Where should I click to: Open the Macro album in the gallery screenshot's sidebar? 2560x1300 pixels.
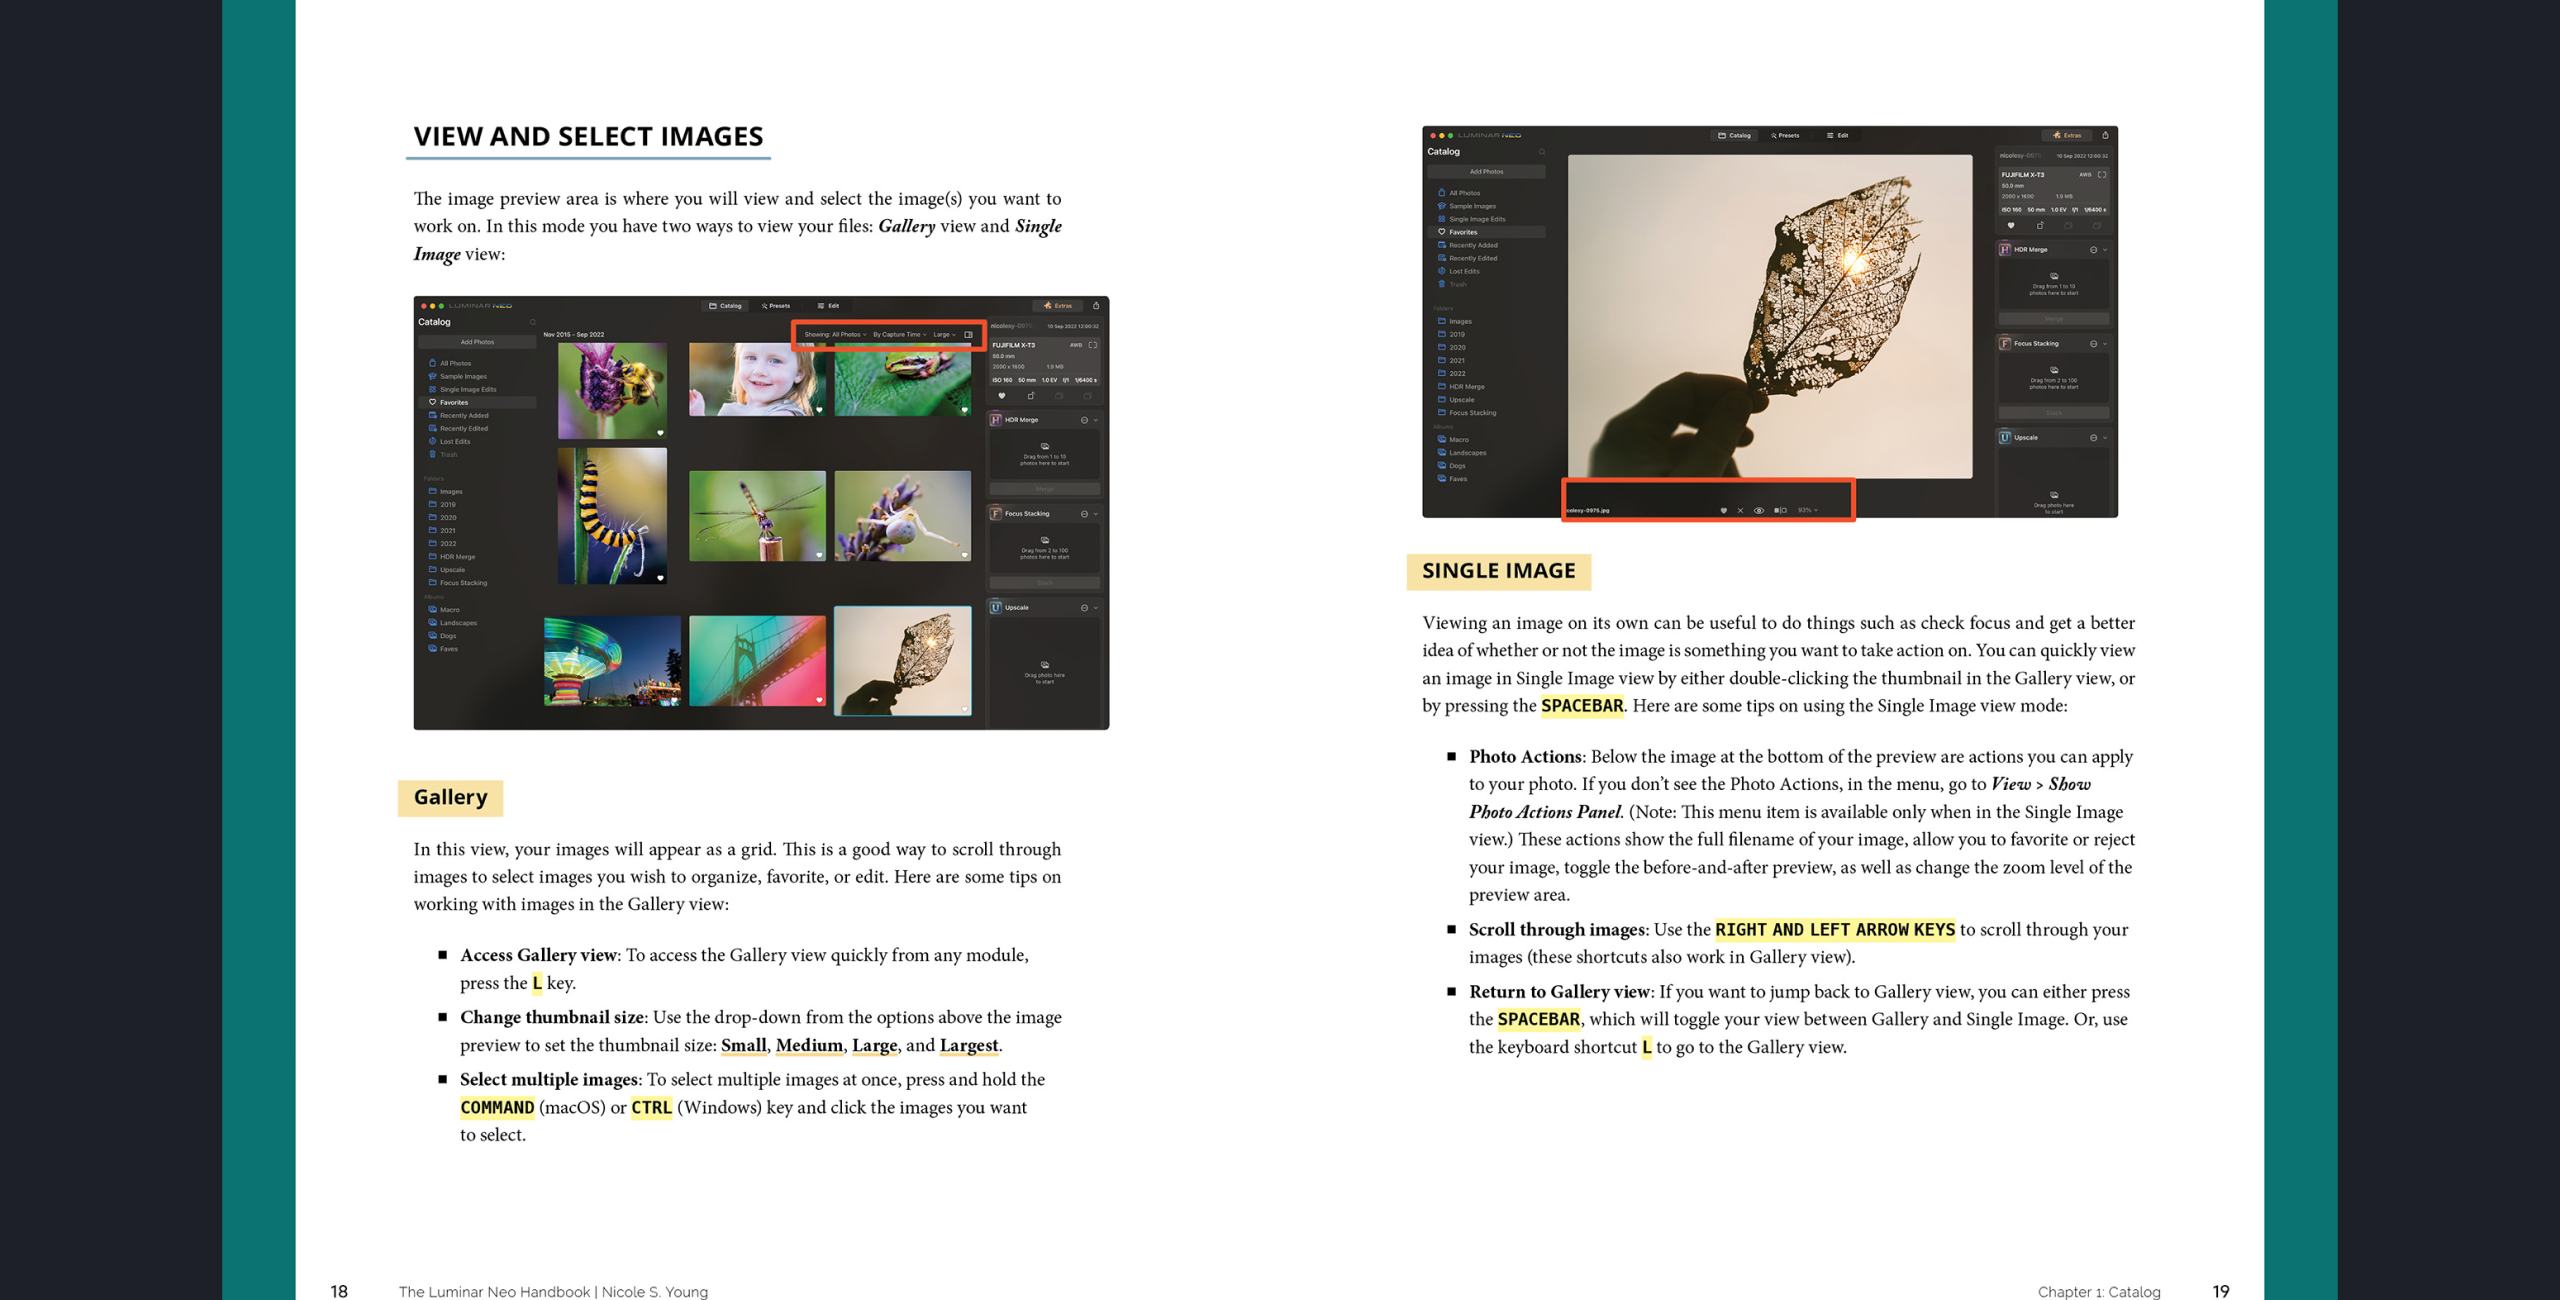point(444,610)
